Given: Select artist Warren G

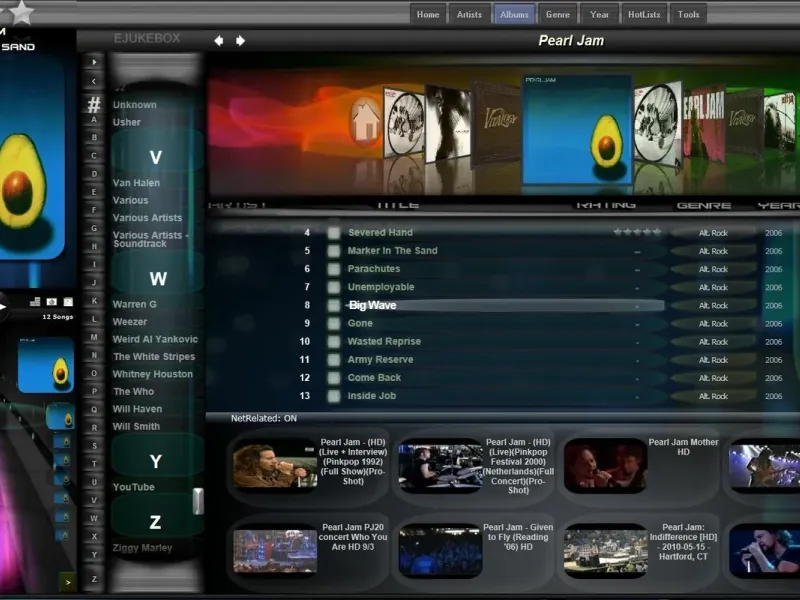Looking at the screenshot, I should point(134,305).
